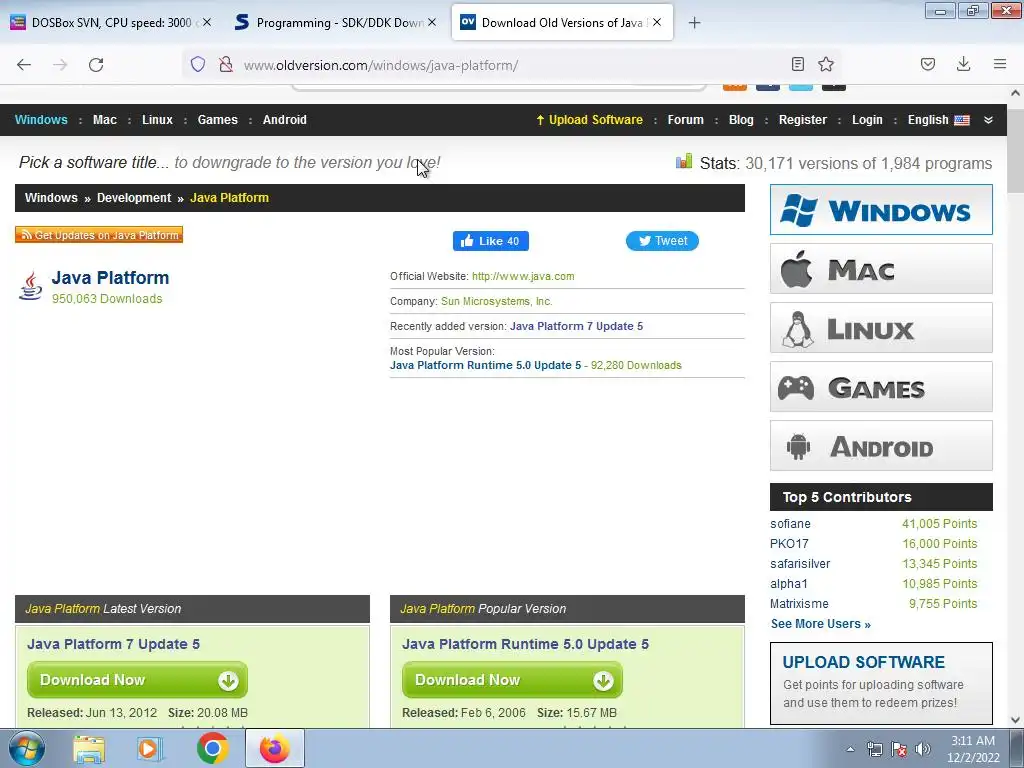The width and height of the screenshot is (1024, 768).
Task: Open recently added Java Platform 7 Update 5
Action: tap(576, 326)
